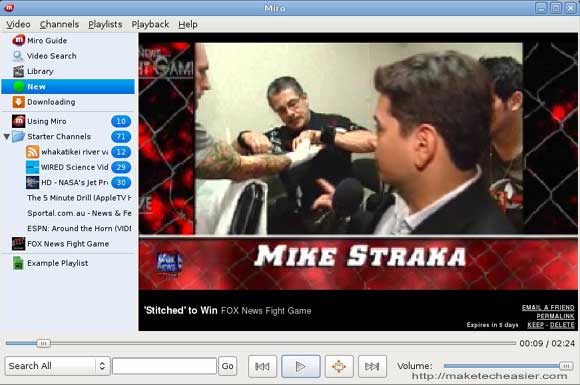Screen dimensions: 580x385
Task: Select the HD - NASA's Jet label
Action: pos(74,182)
